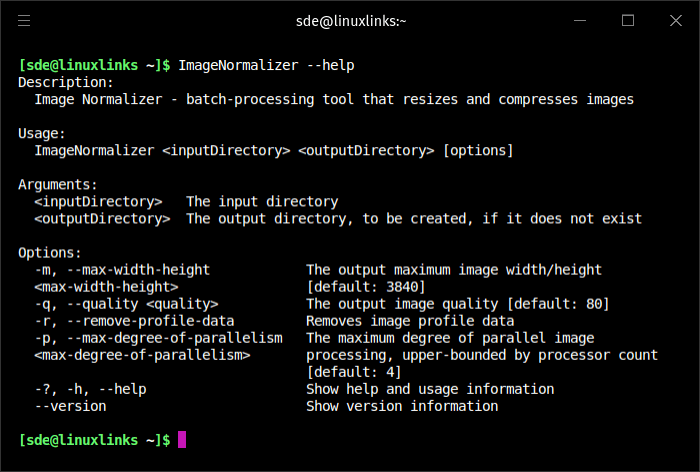The image size is (700, 472).
Task: Click the typed ImageNormalizer --help command
Action: [266, 66]
